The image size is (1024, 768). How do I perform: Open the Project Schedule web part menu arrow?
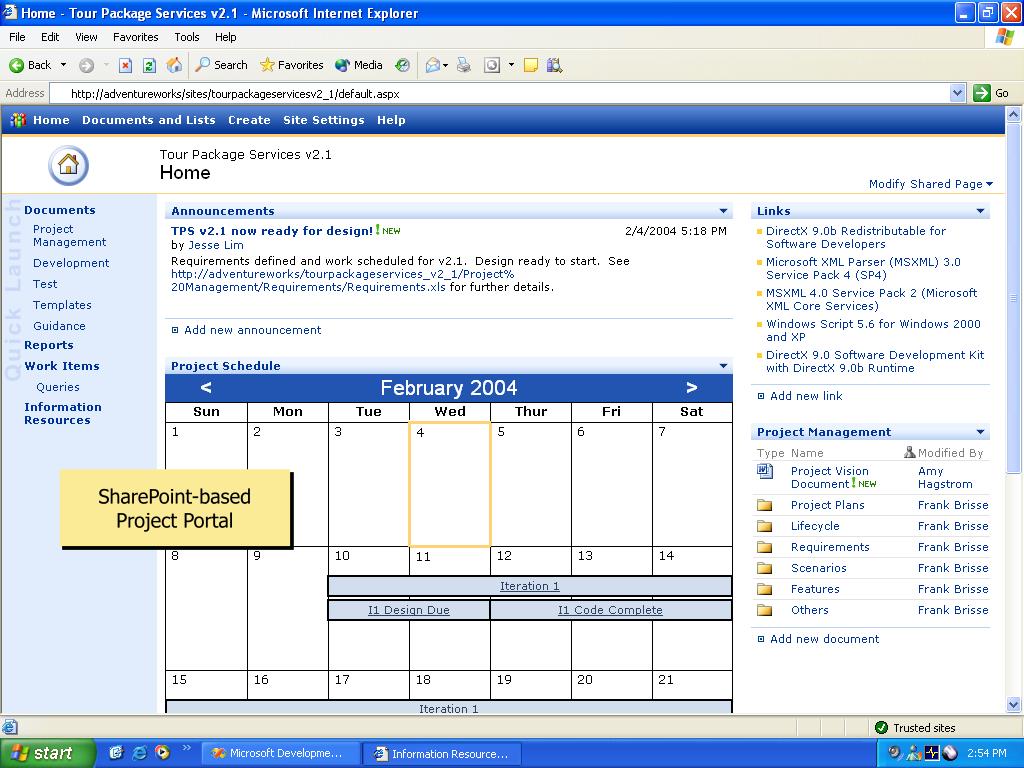(723, 366)
